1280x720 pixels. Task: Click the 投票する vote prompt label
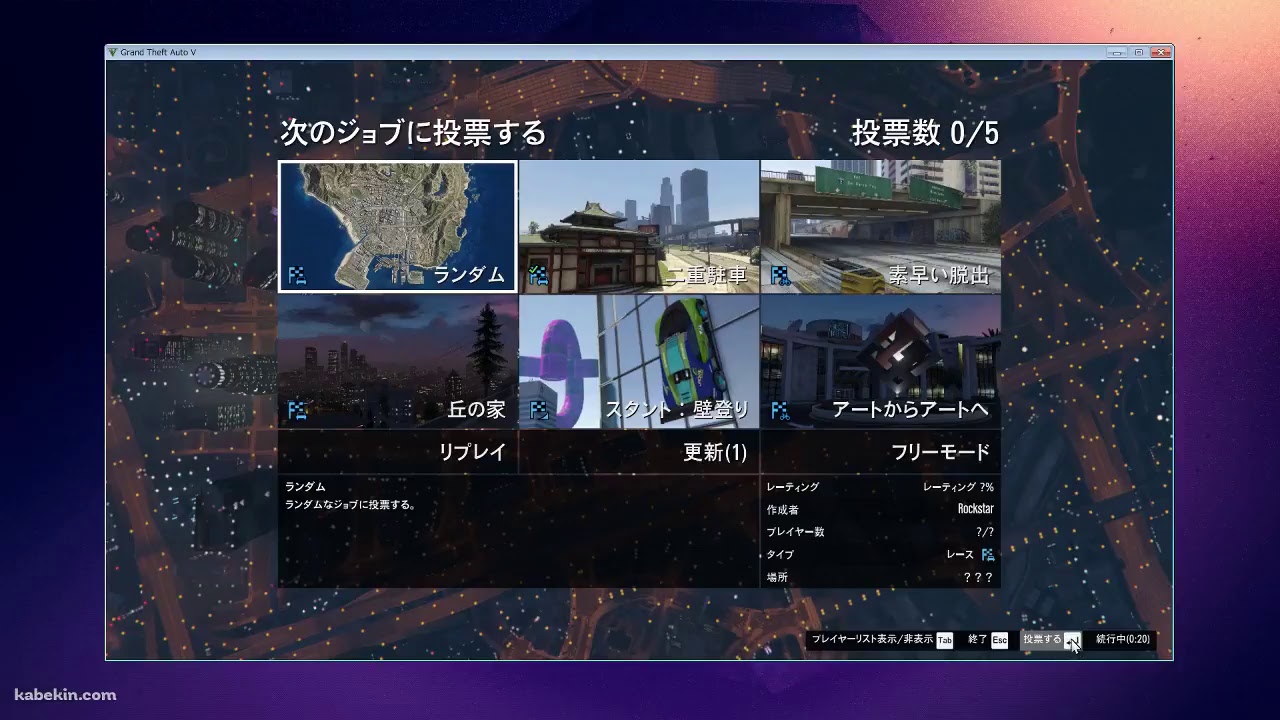[1042, 639]
